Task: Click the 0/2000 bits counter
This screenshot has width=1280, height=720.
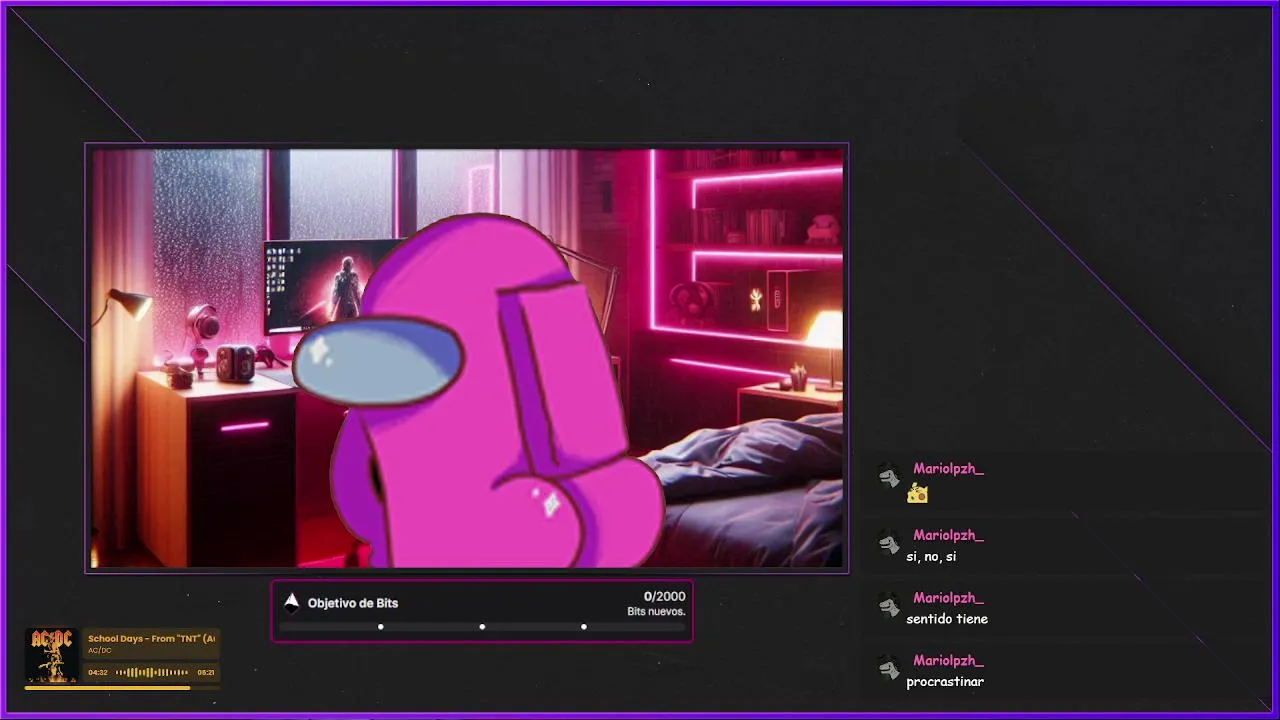Action: coord(665,596)
